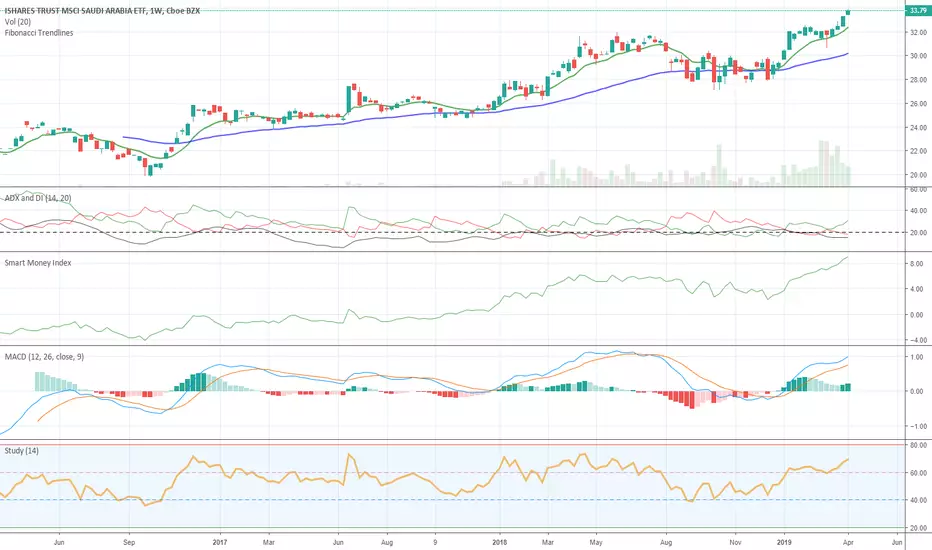Click the May label on the time axis

click(x=596, y=542)
